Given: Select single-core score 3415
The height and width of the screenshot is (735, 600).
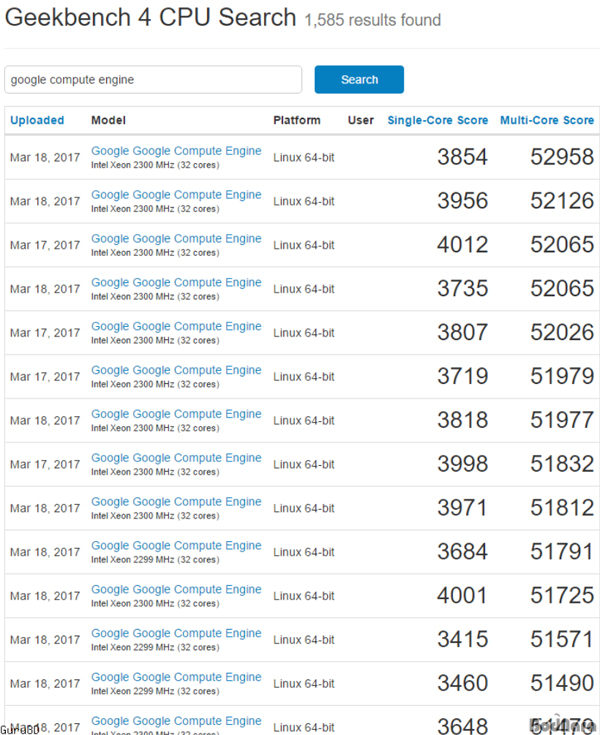Looking at the screenshot, I should tap(463, 639).
